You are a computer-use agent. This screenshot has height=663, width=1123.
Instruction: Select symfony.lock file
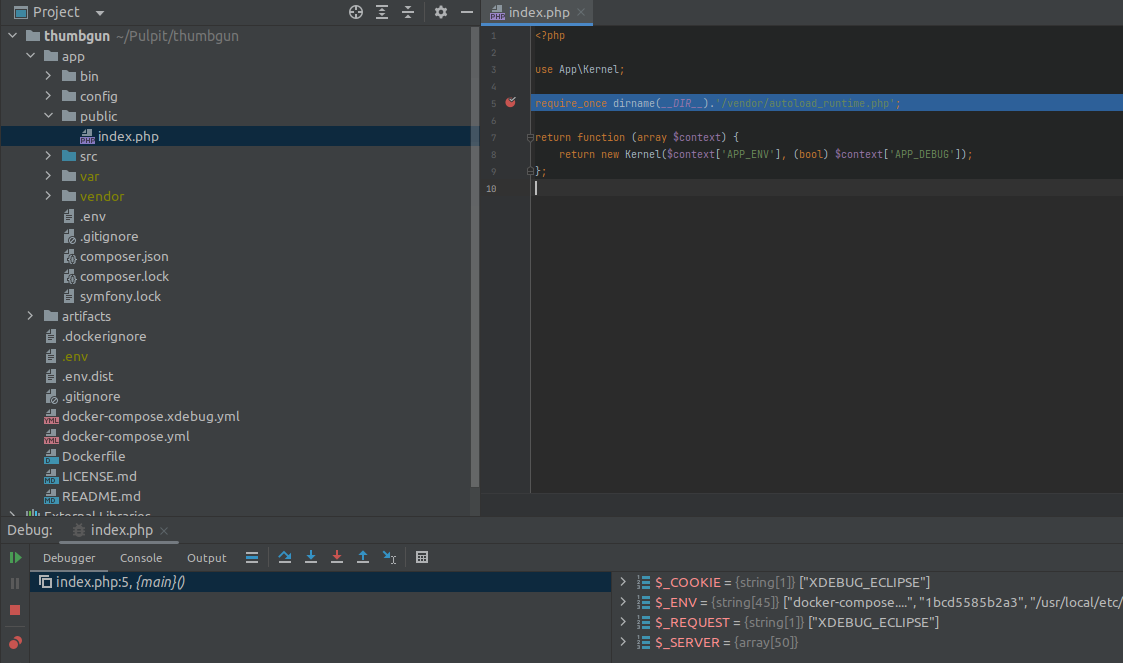point(120,296)
